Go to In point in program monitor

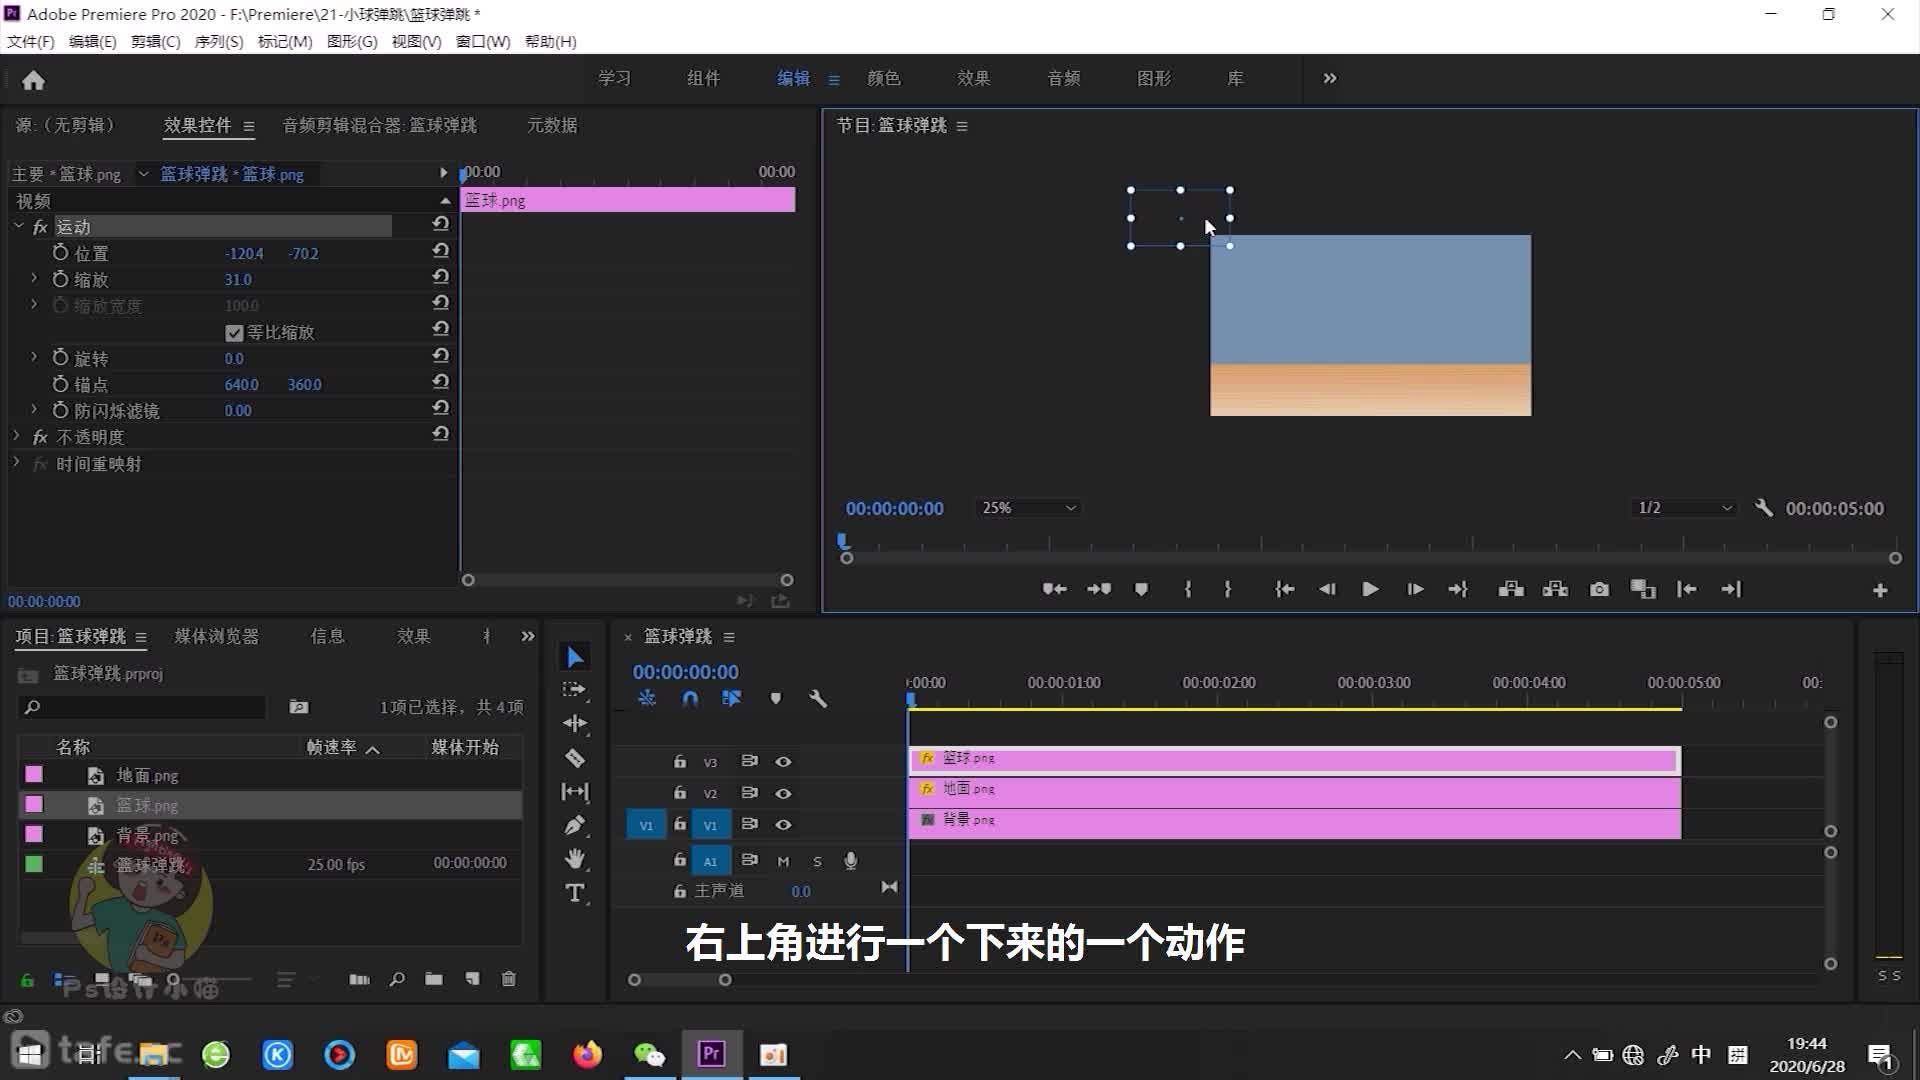1285,589
